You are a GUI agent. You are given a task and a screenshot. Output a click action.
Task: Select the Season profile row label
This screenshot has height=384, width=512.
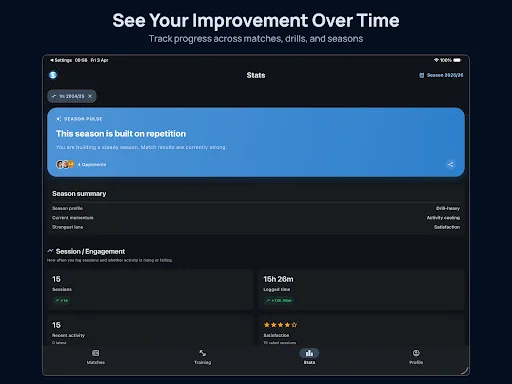click(x=67, y=208)
